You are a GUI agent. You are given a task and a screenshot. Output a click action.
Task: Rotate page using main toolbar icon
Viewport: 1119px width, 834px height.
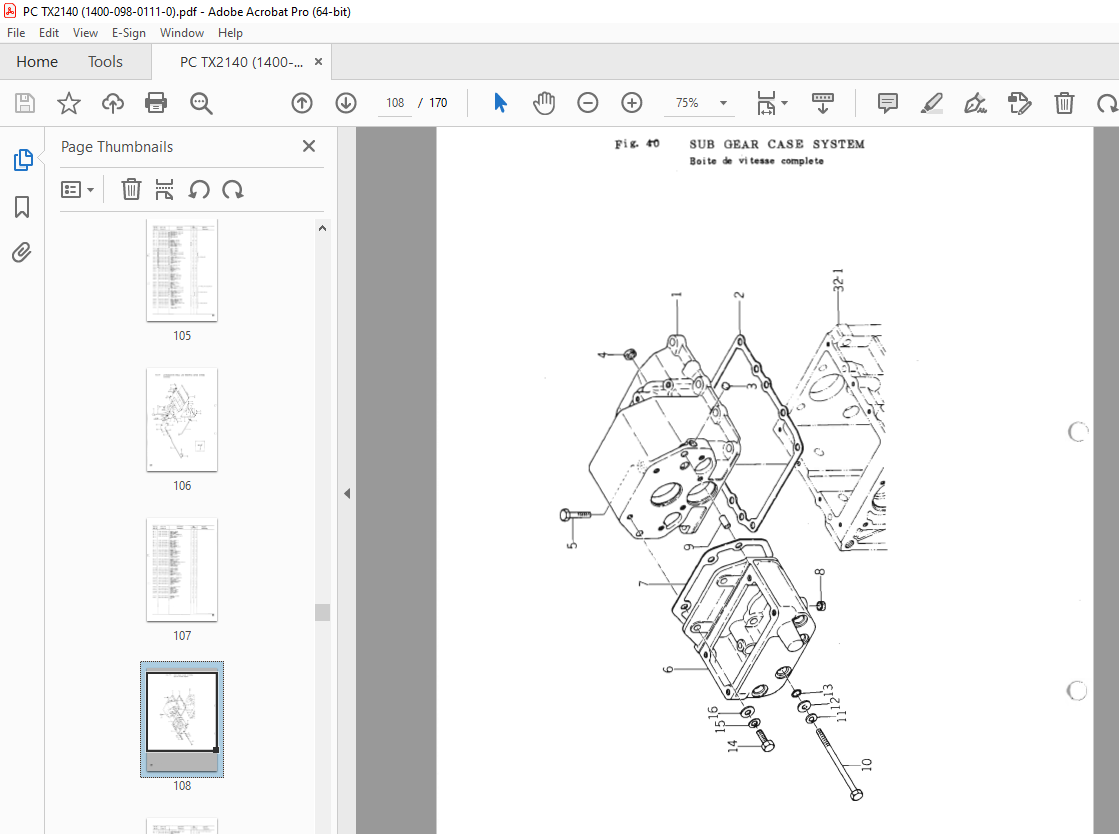(x=1107, y=103)
